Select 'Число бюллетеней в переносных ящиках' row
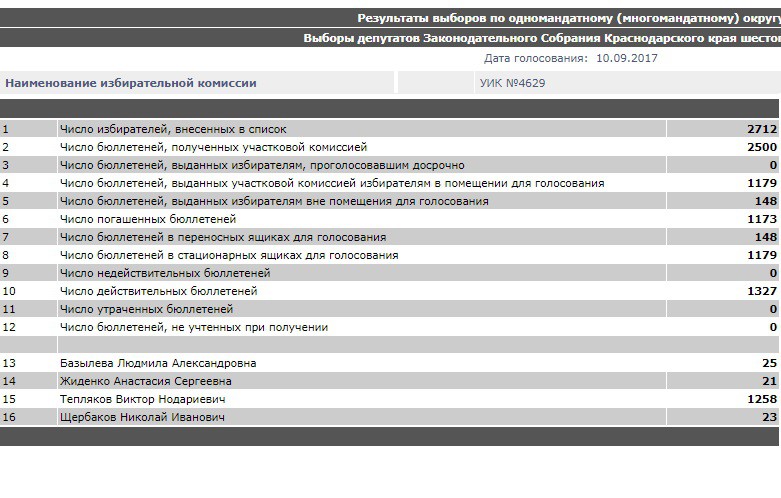The image size is (781, 498). click(223, 237)
